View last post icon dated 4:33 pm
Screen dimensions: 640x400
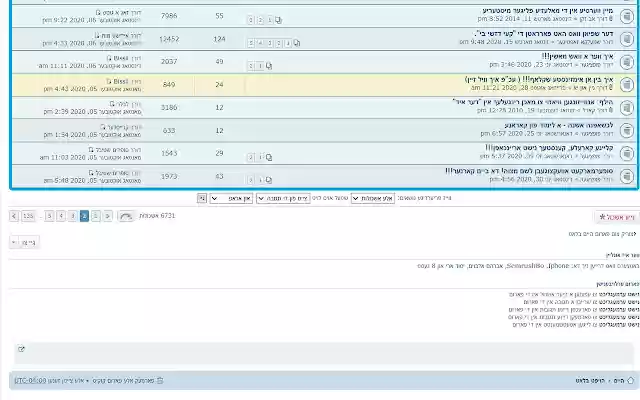click(97, 36)
